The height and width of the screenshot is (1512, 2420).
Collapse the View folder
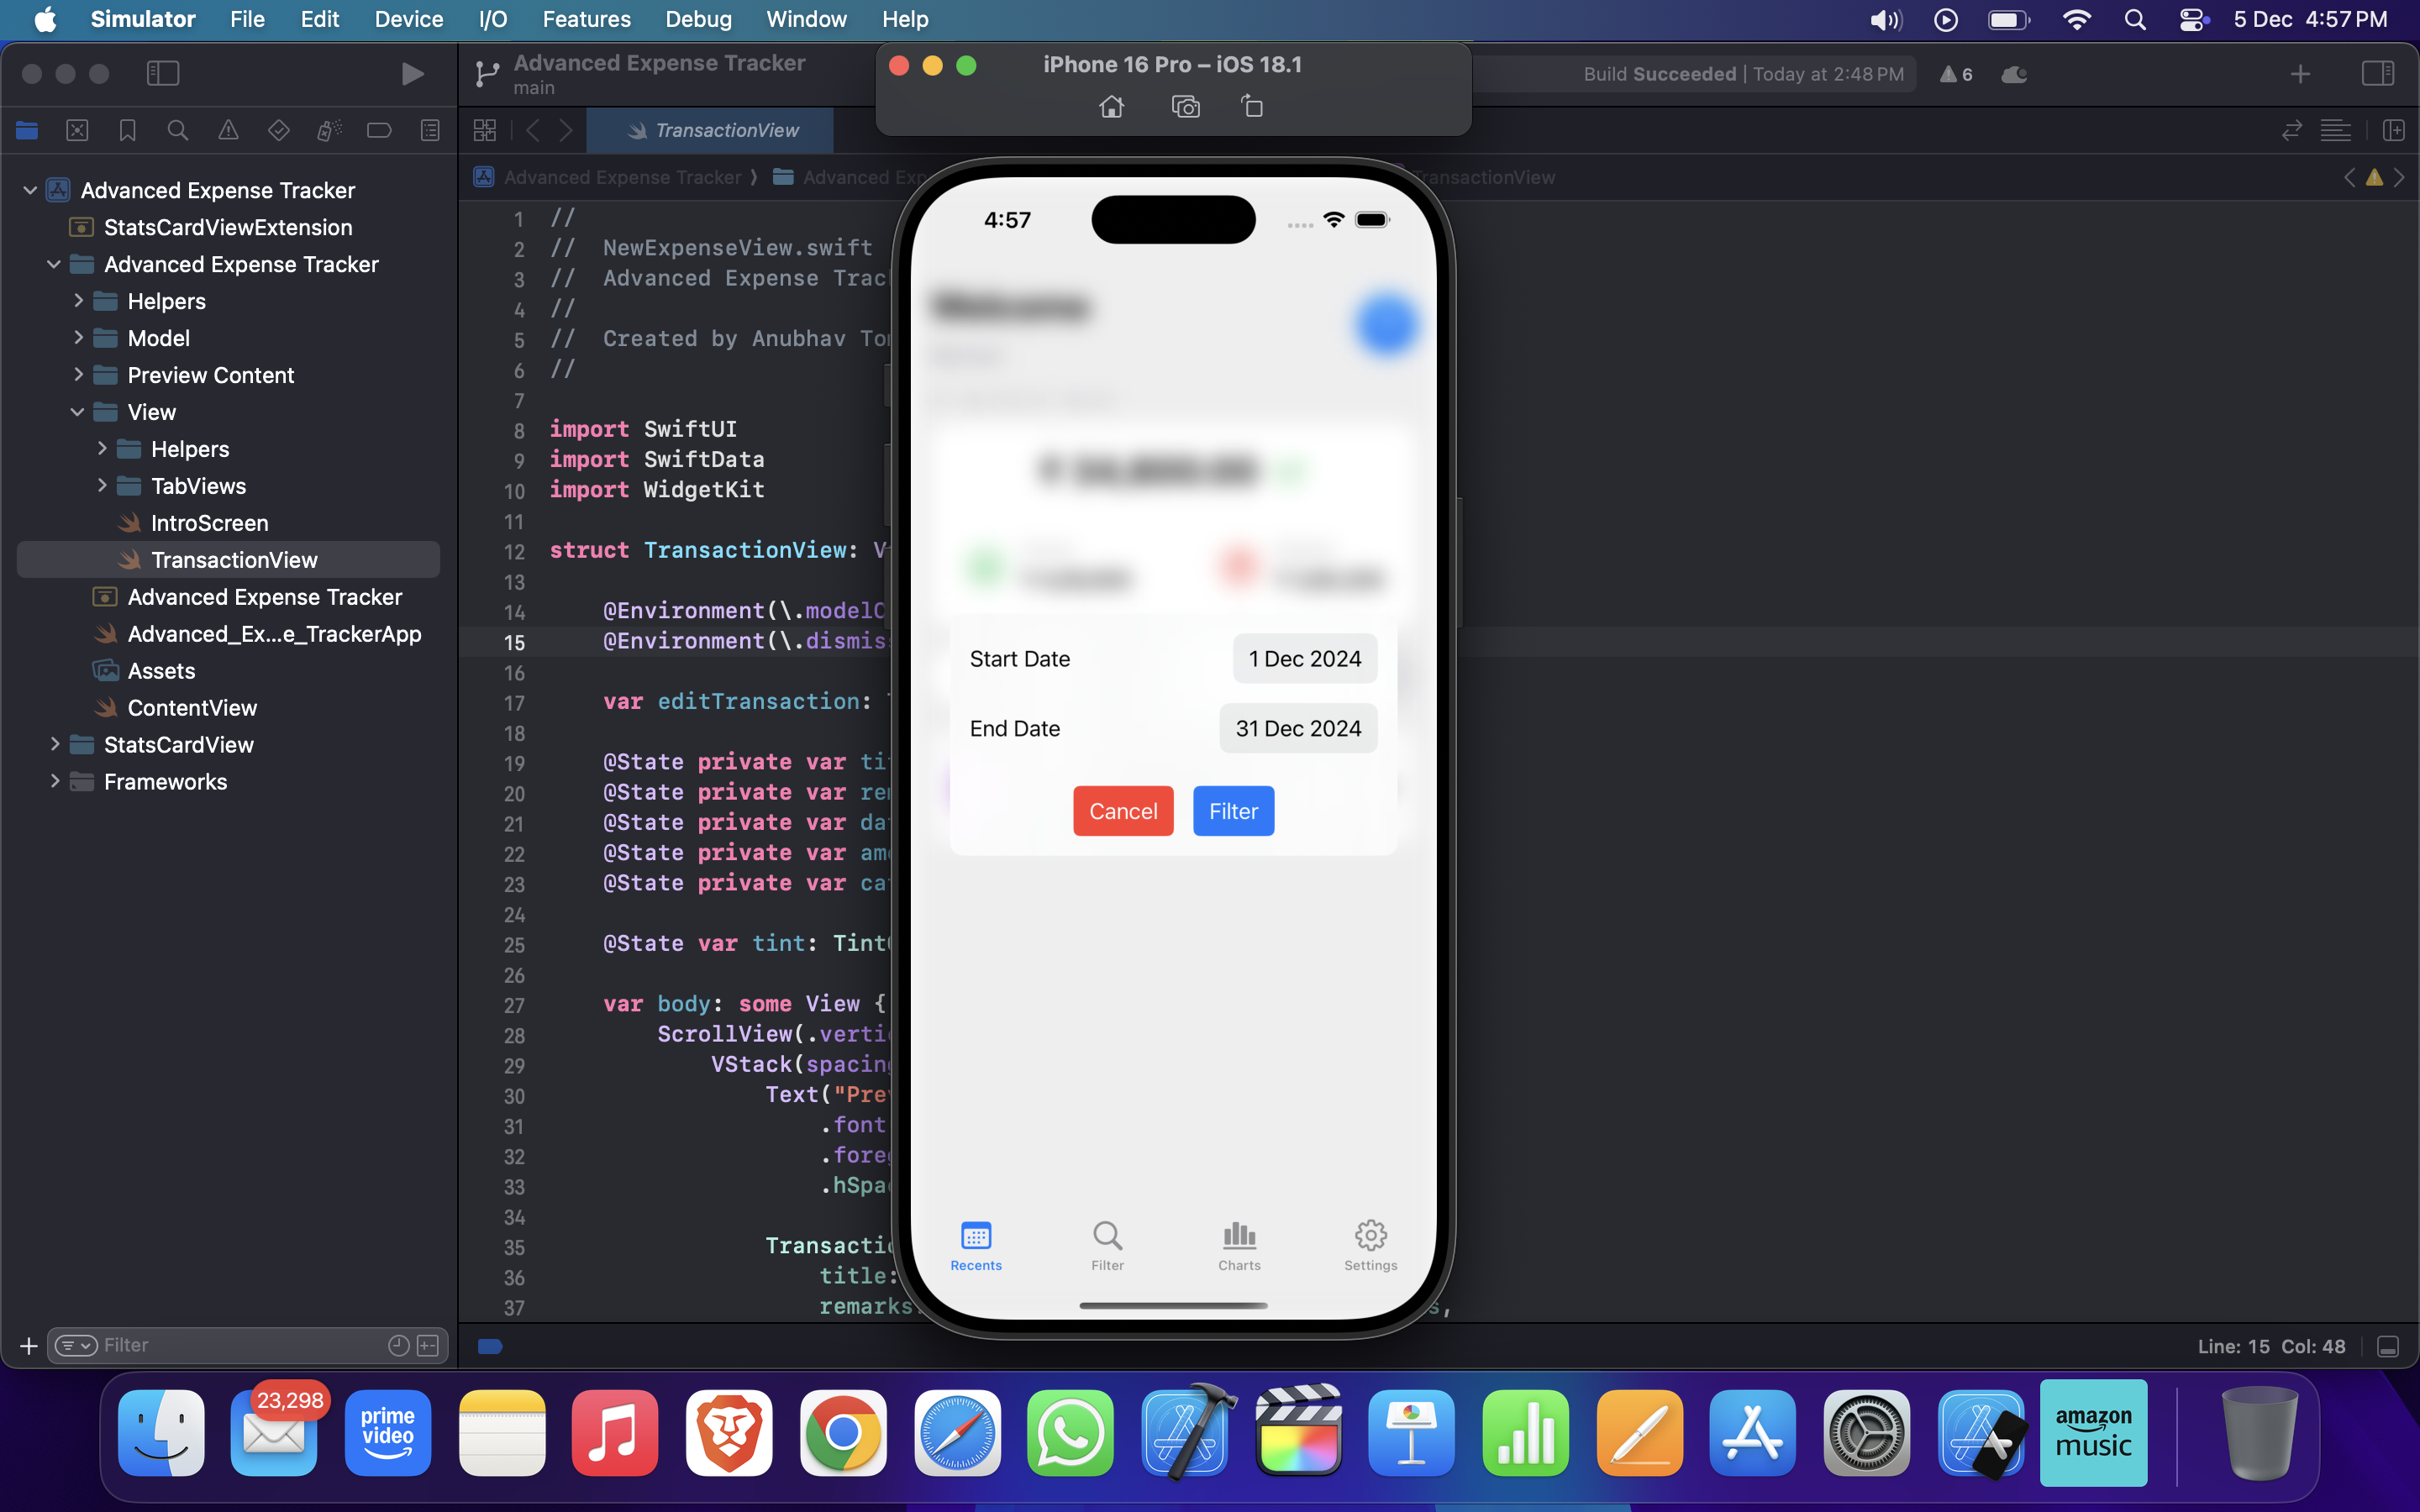coord(77,411)
